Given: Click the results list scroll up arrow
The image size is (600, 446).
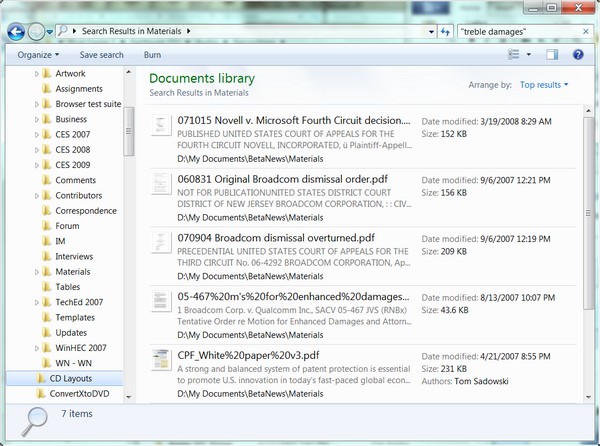Looking at the screenshot, I should click(588, 111).
